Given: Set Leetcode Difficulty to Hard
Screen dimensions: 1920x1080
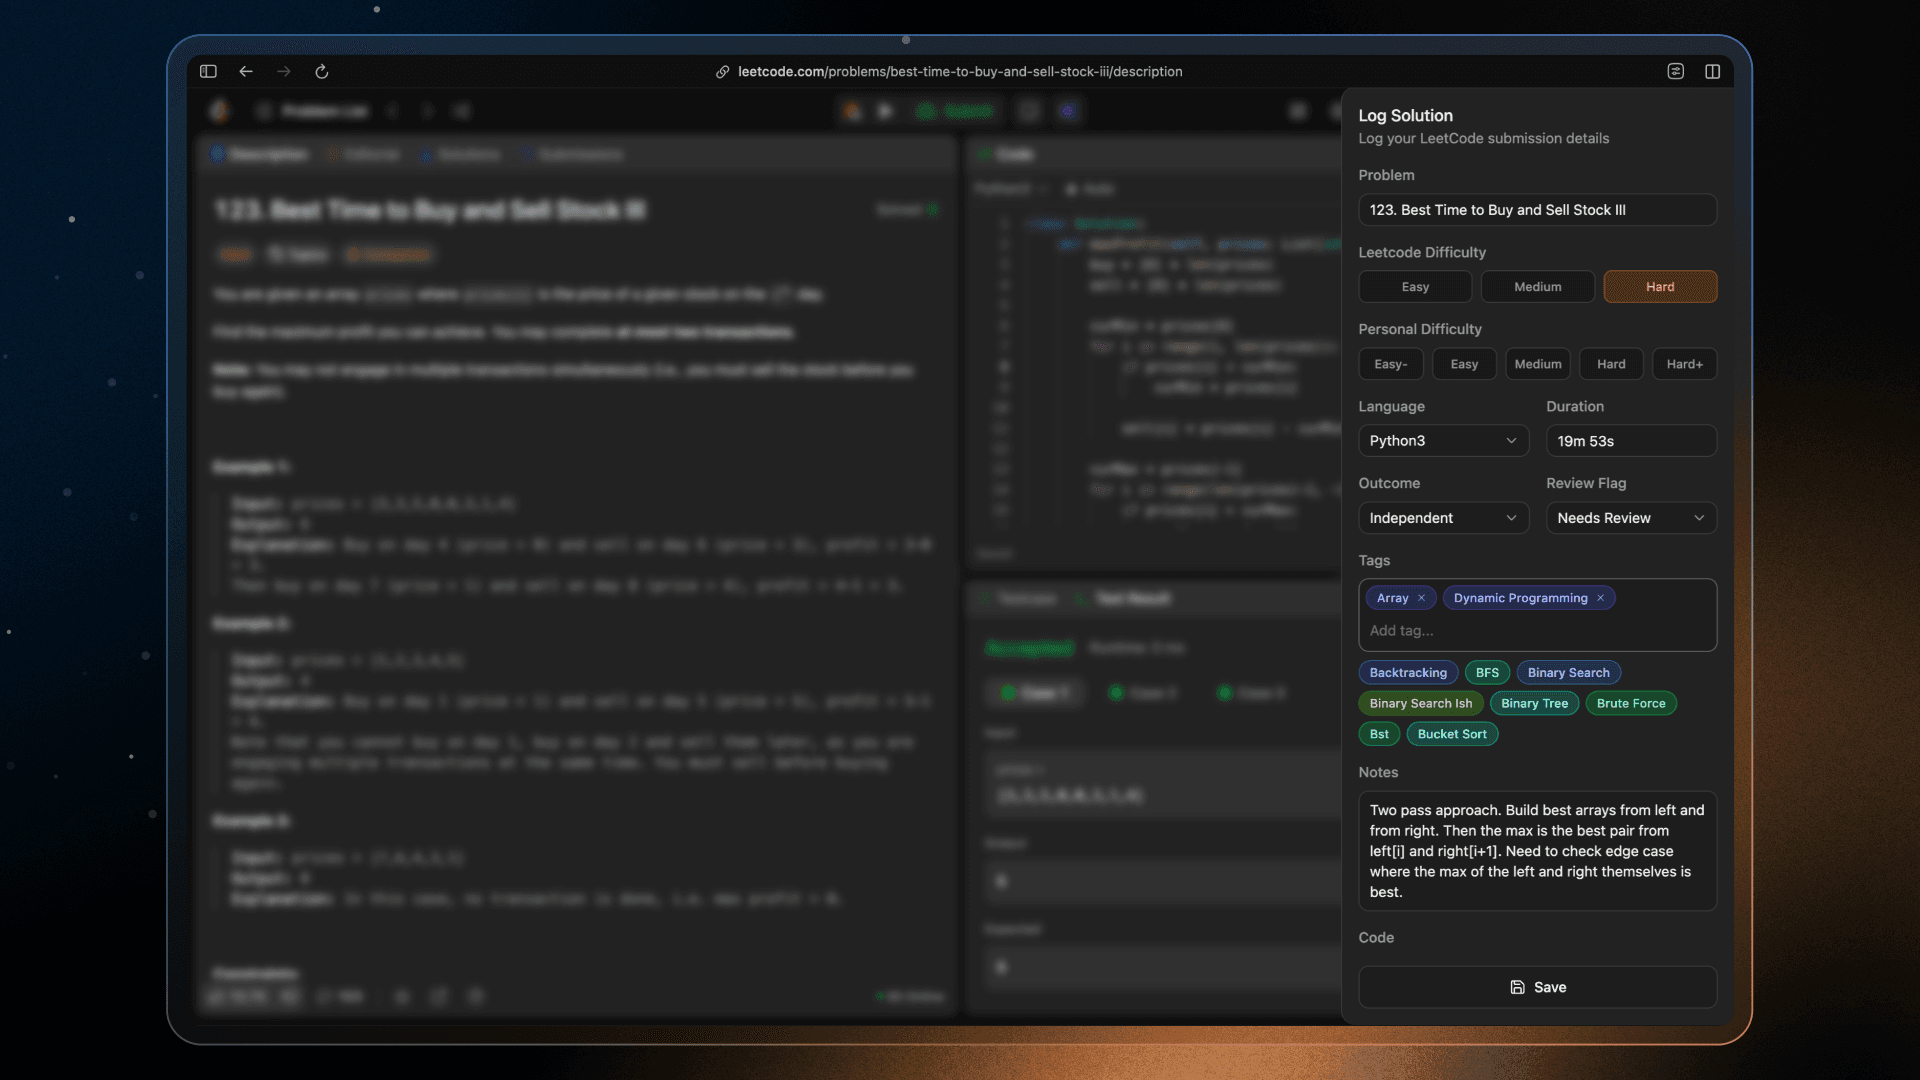Looking at the screenshot, I should [1660, 287].
